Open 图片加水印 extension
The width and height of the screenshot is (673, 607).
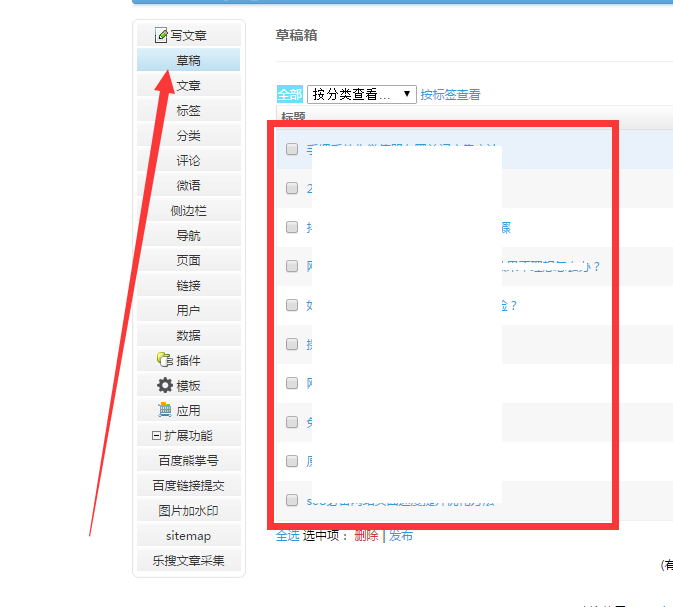coord(188,510)
